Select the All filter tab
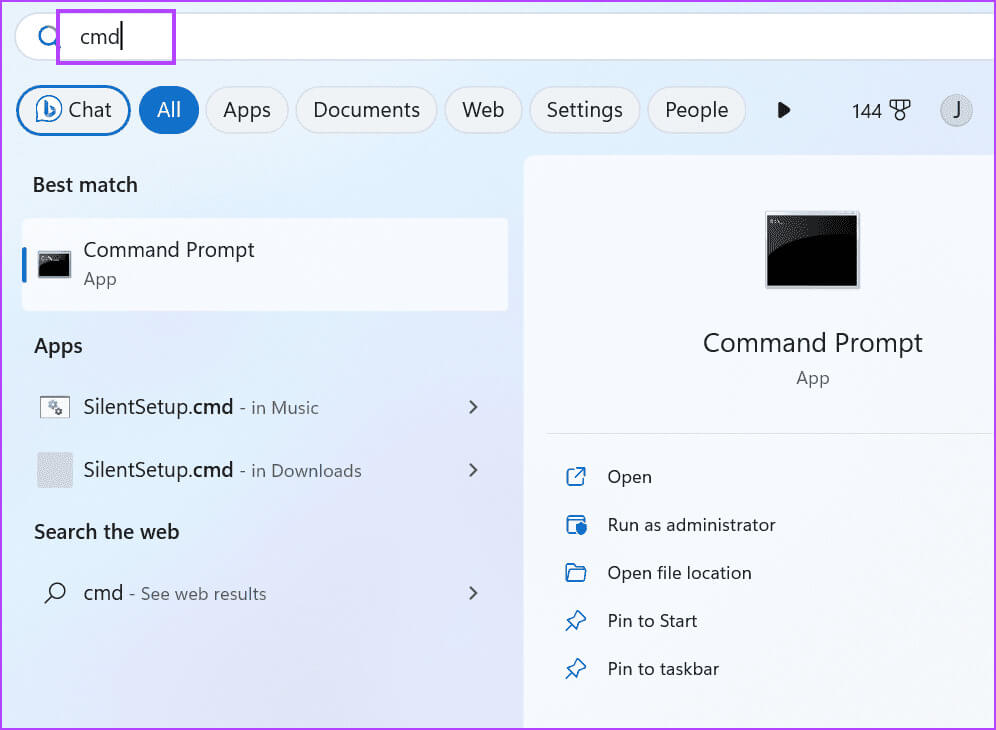The height and width of the screenshot is (730, 996). (169, 110)
